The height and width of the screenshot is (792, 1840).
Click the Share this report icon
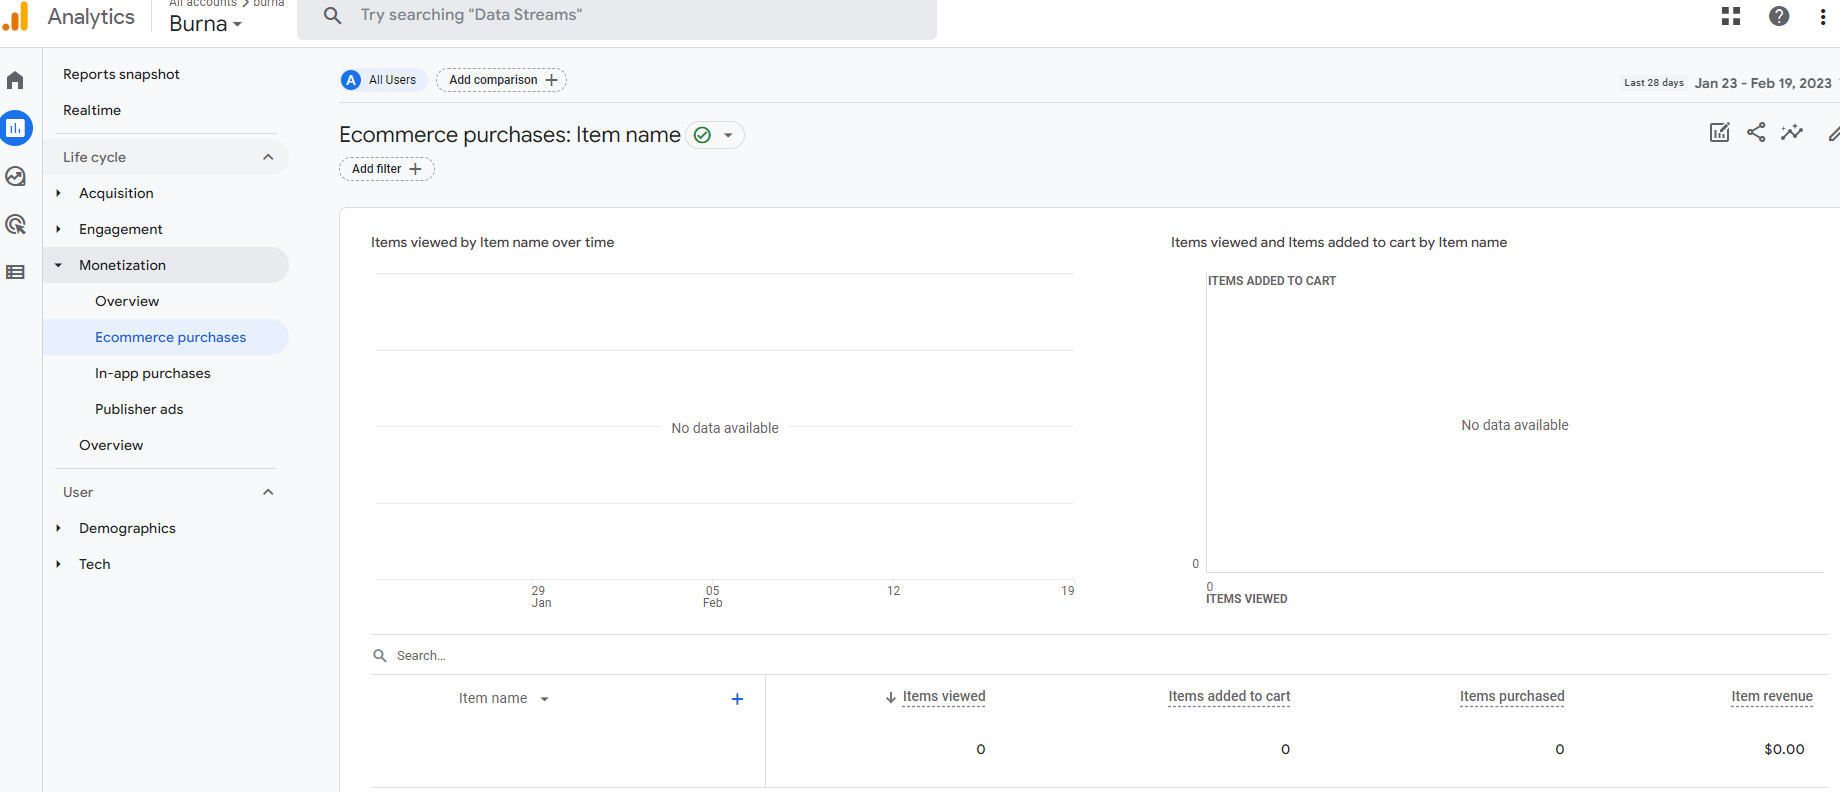(x=1756, y=132)
